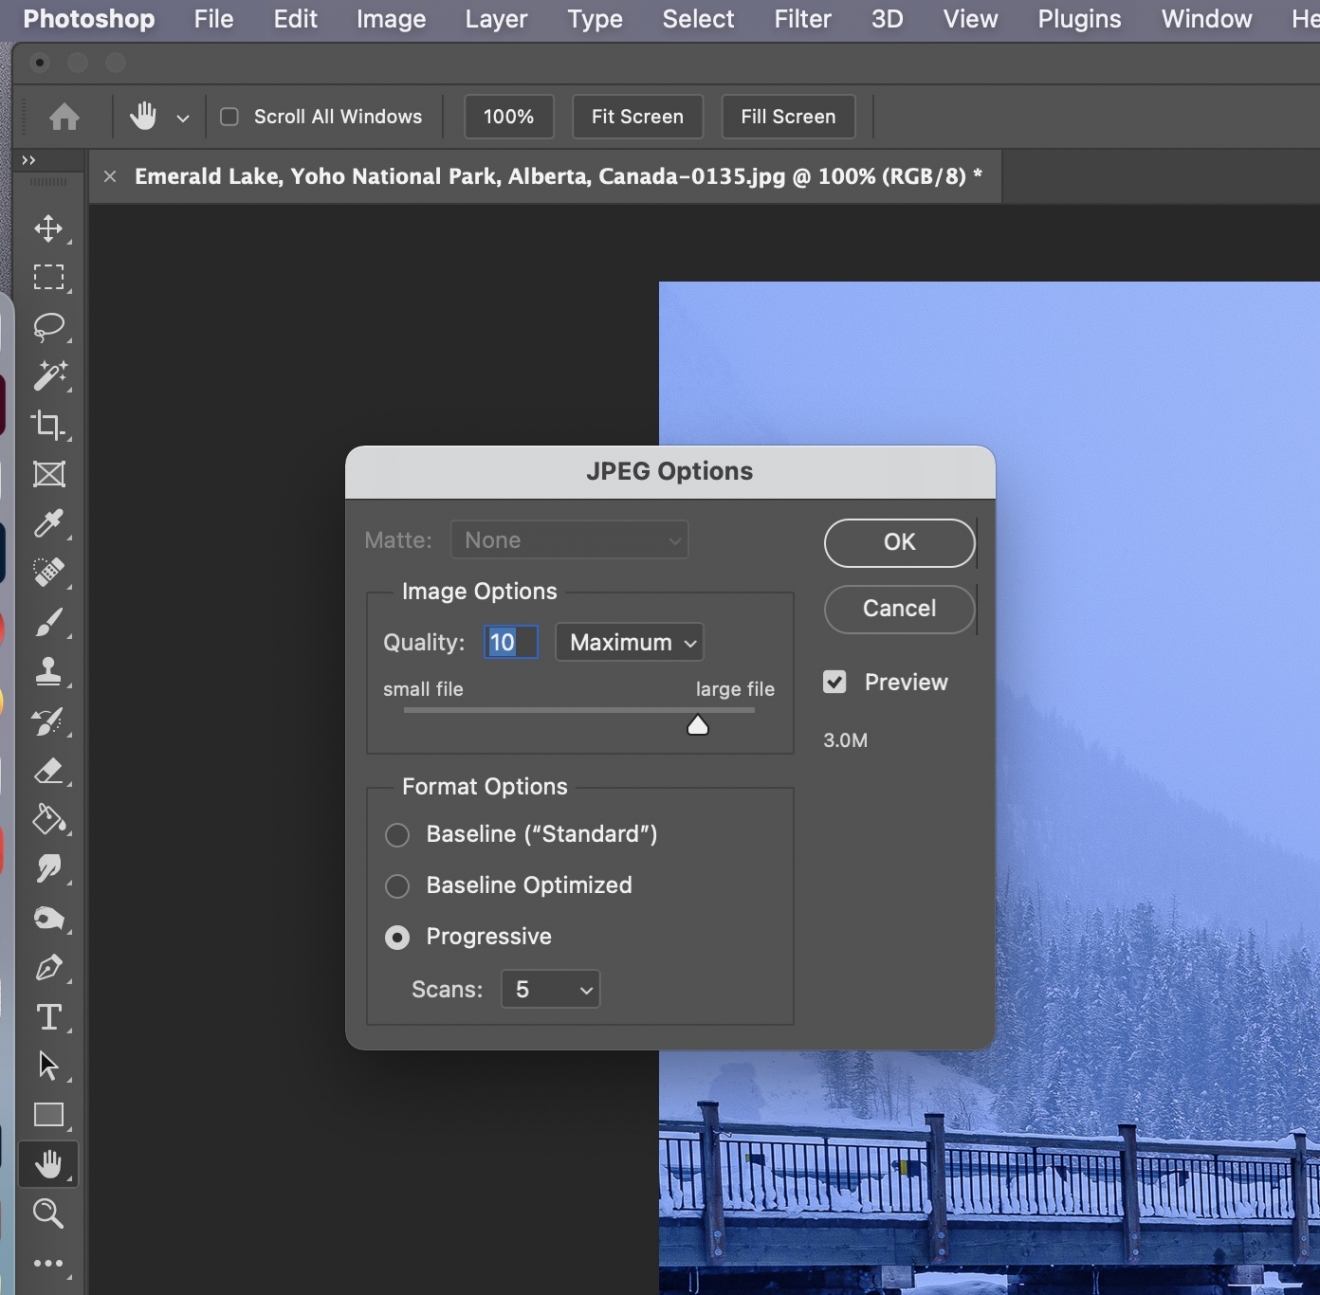Open the Edit menu

click(x=295, y=19)
